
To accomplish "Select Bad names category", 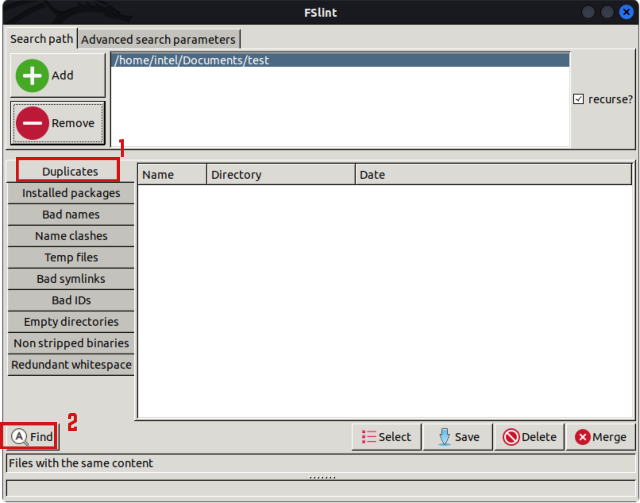I will [70, 214].
